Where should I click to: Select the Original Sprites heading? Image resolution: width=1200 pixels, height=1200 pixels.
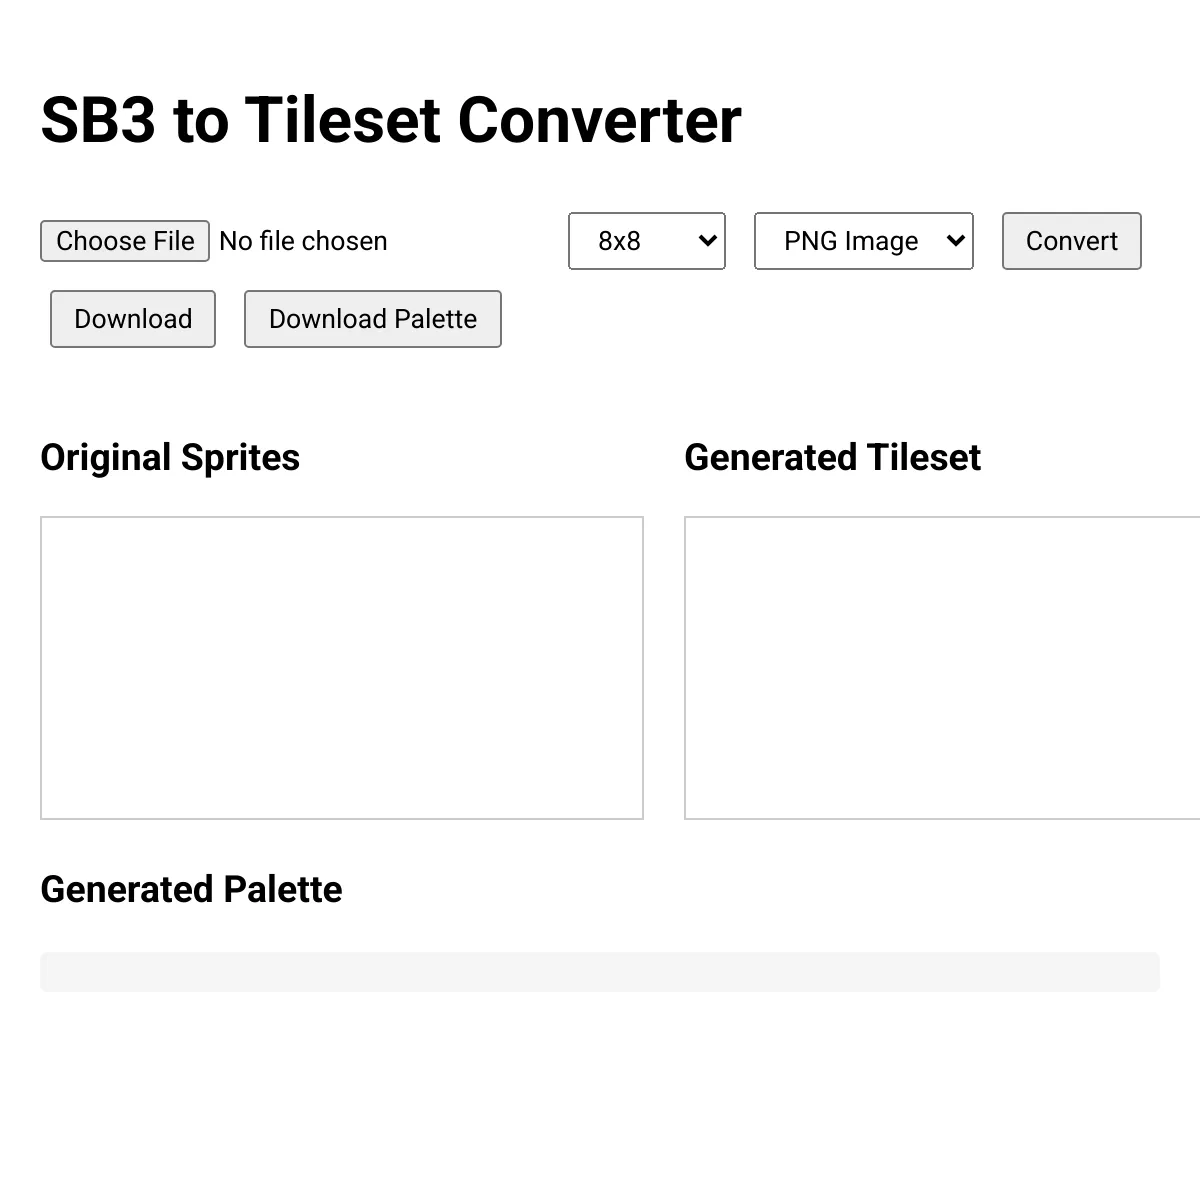click(170, 457)
